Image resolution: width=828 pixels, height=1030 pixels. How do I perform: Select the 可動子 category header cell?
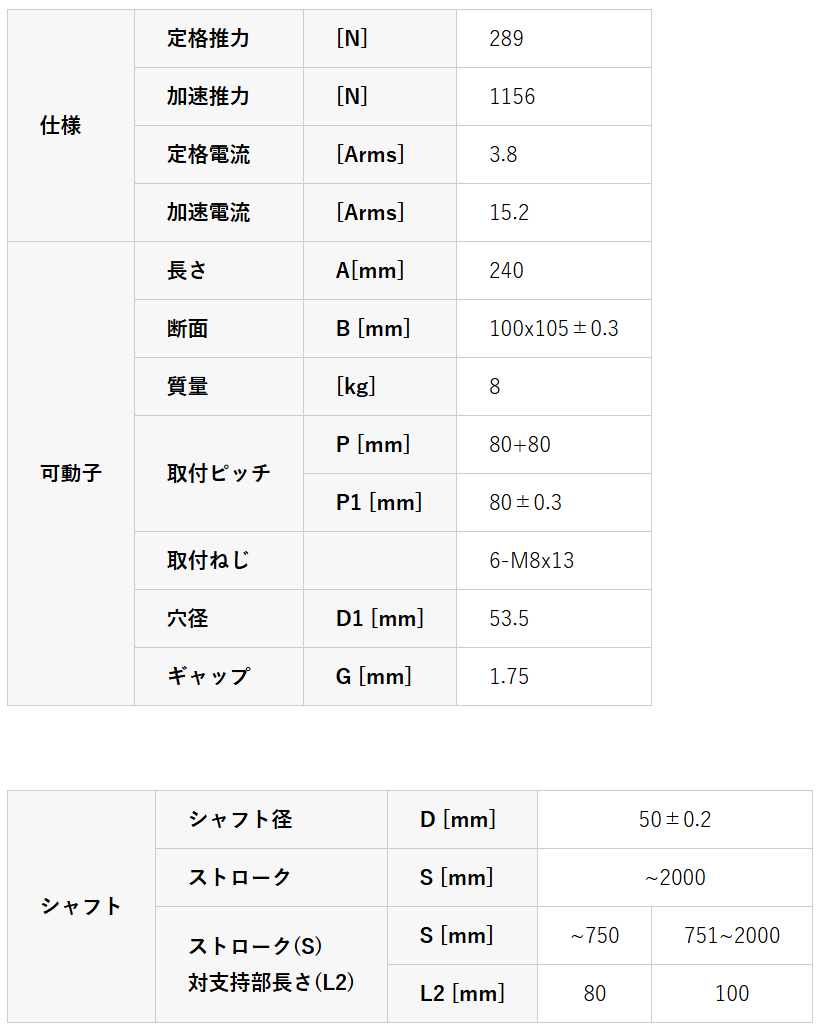click(x=70, y=473)
